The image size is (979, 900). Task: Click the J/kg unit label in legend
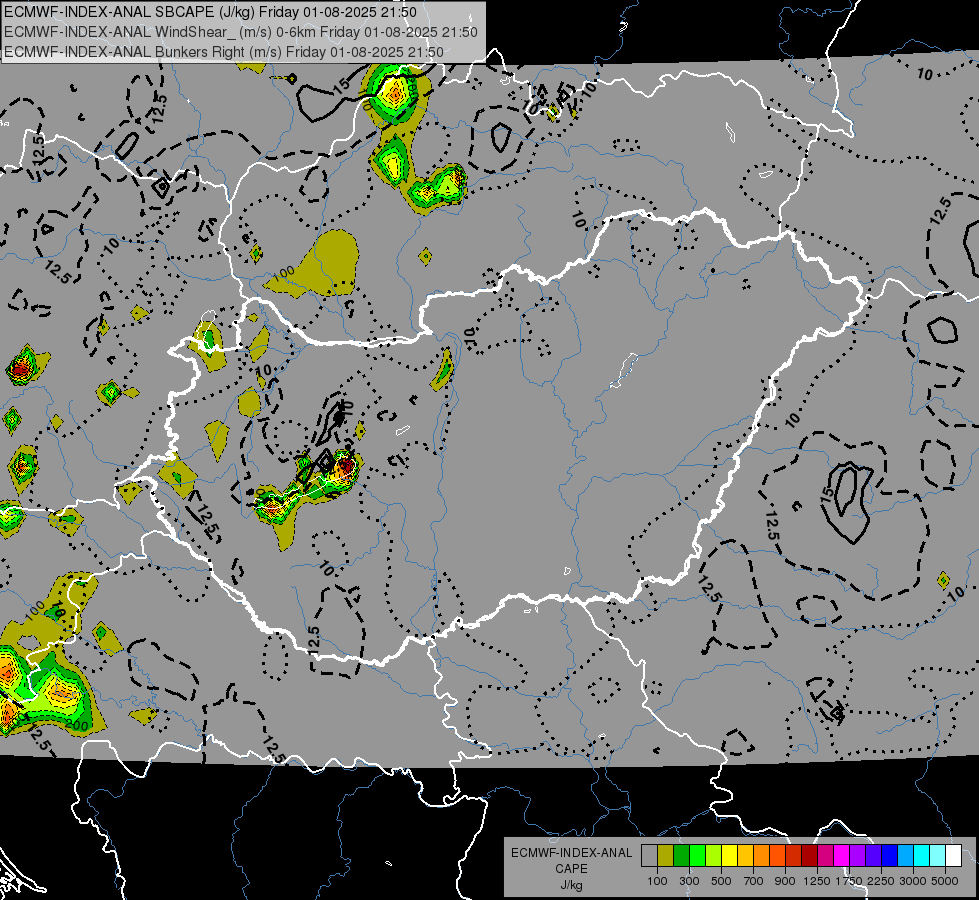tap(571, 886)
